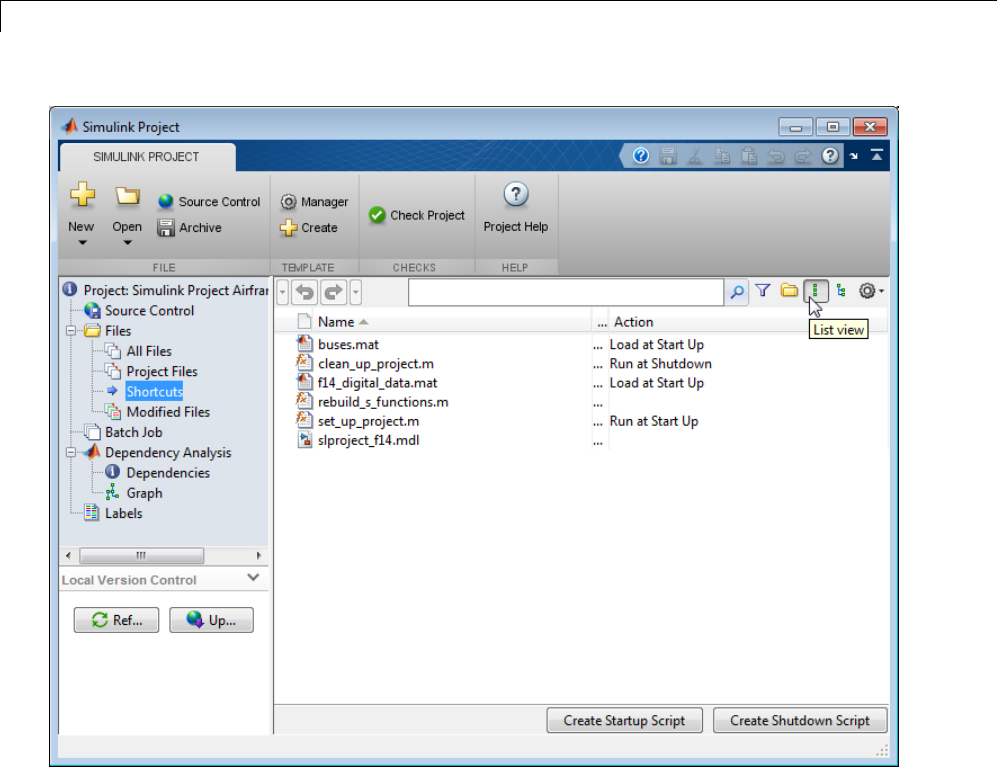Select set_up_project.m file
997x767 pixels.
pyautogui.click(x=368, y=421)
